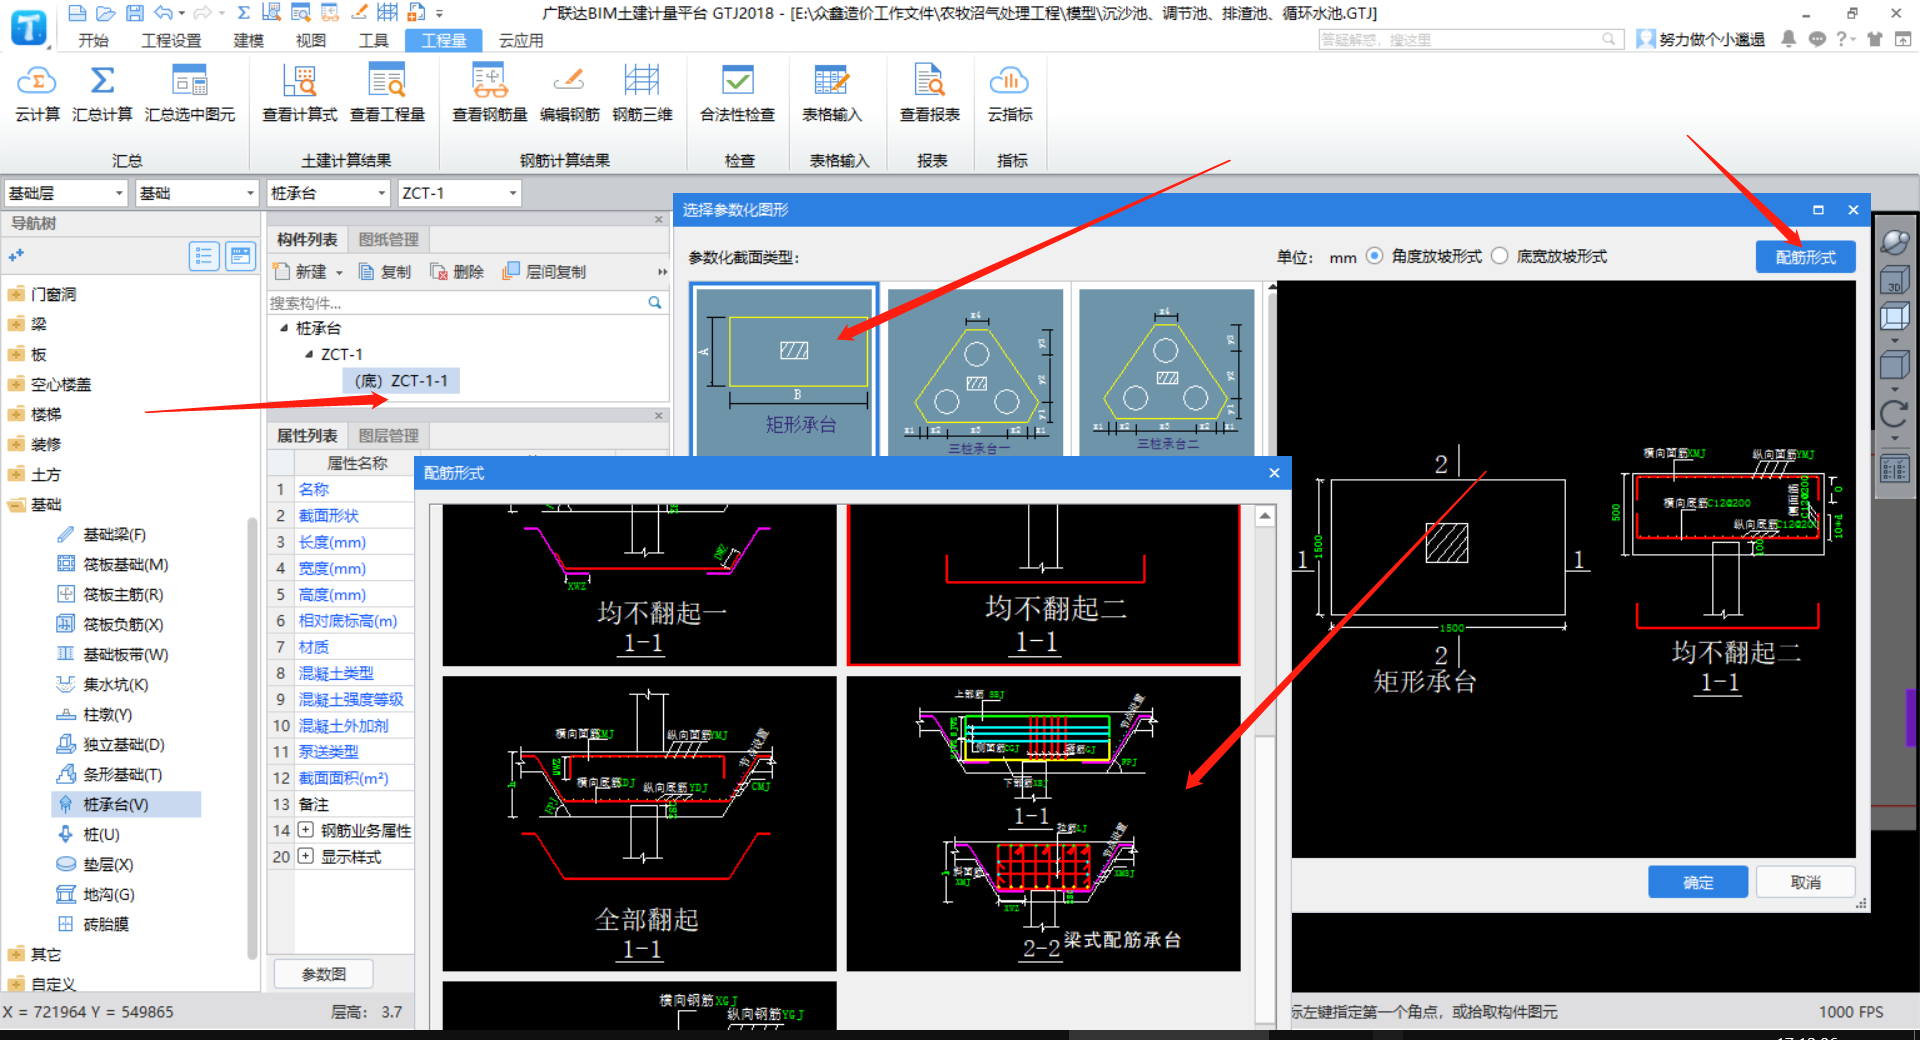Click 删除 in component list toolbar
Viewport: 1920px width, 1040px height.
pos(457,272)
